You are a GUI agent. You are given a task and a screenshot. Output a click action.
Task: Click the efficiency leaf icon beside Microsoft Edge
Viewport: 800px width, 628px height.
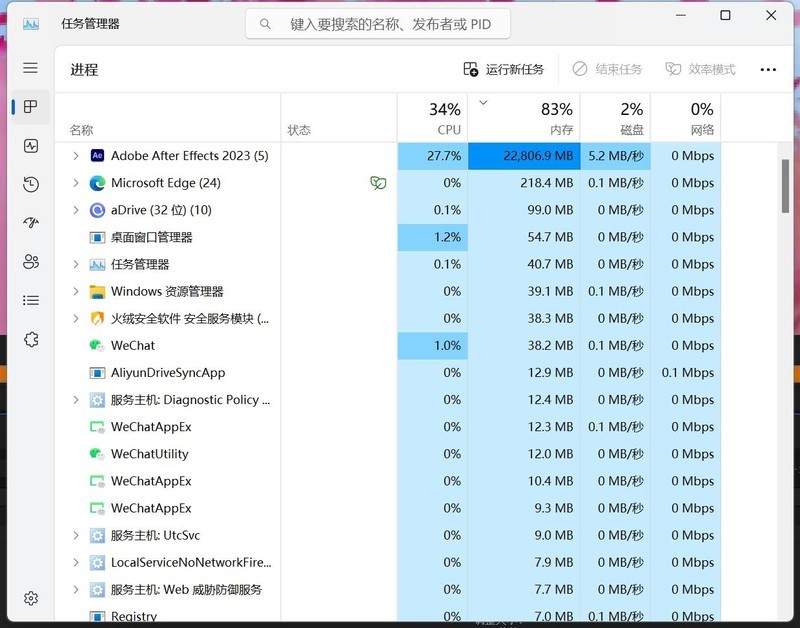coord(379,183)
